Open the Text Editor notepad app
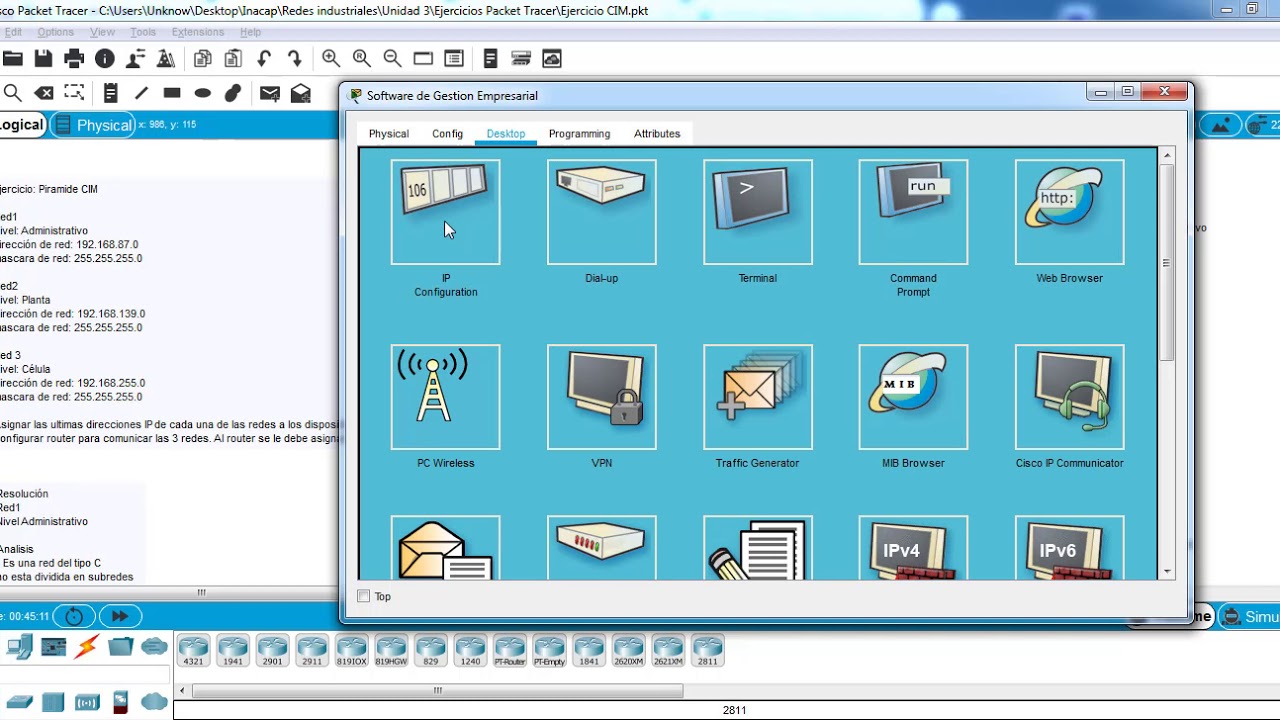 coord(757,548)
